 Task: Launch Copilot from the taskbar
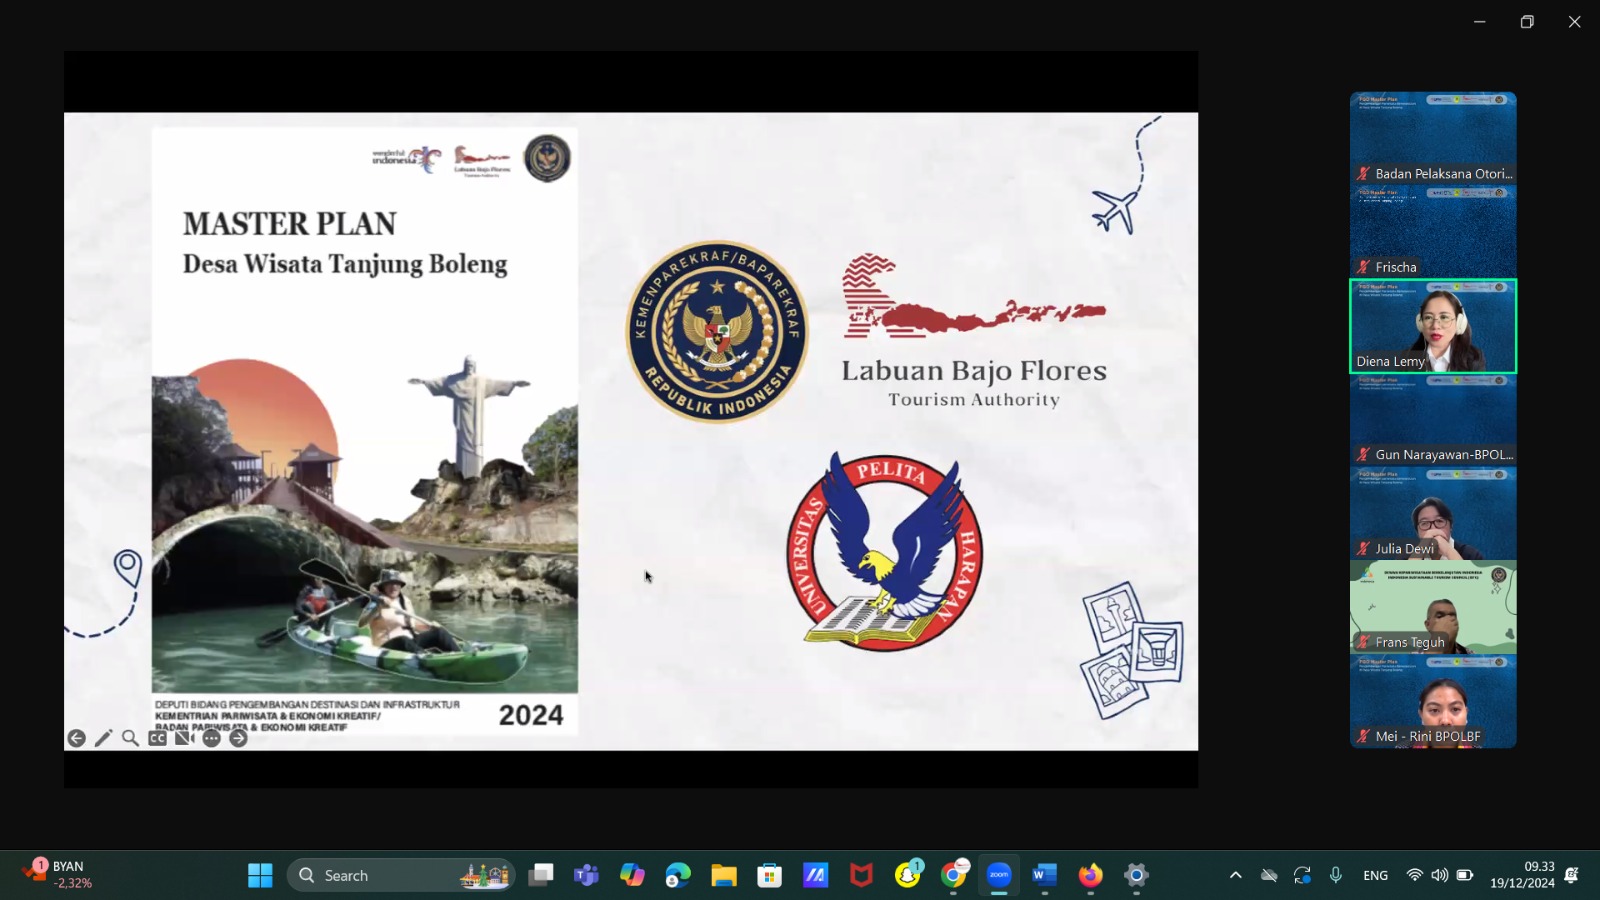pyautogui.click(x=632, y=875)
